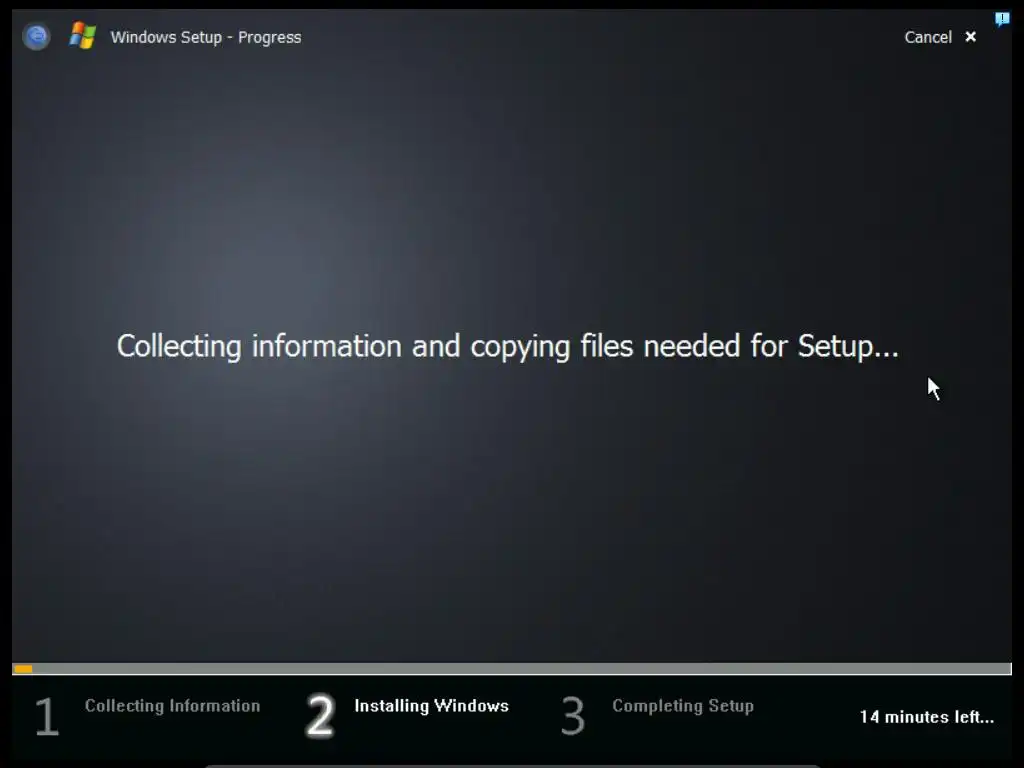Click the 'Windows Setup - Progress' title

pyautogui.click(x=206, y=37)
